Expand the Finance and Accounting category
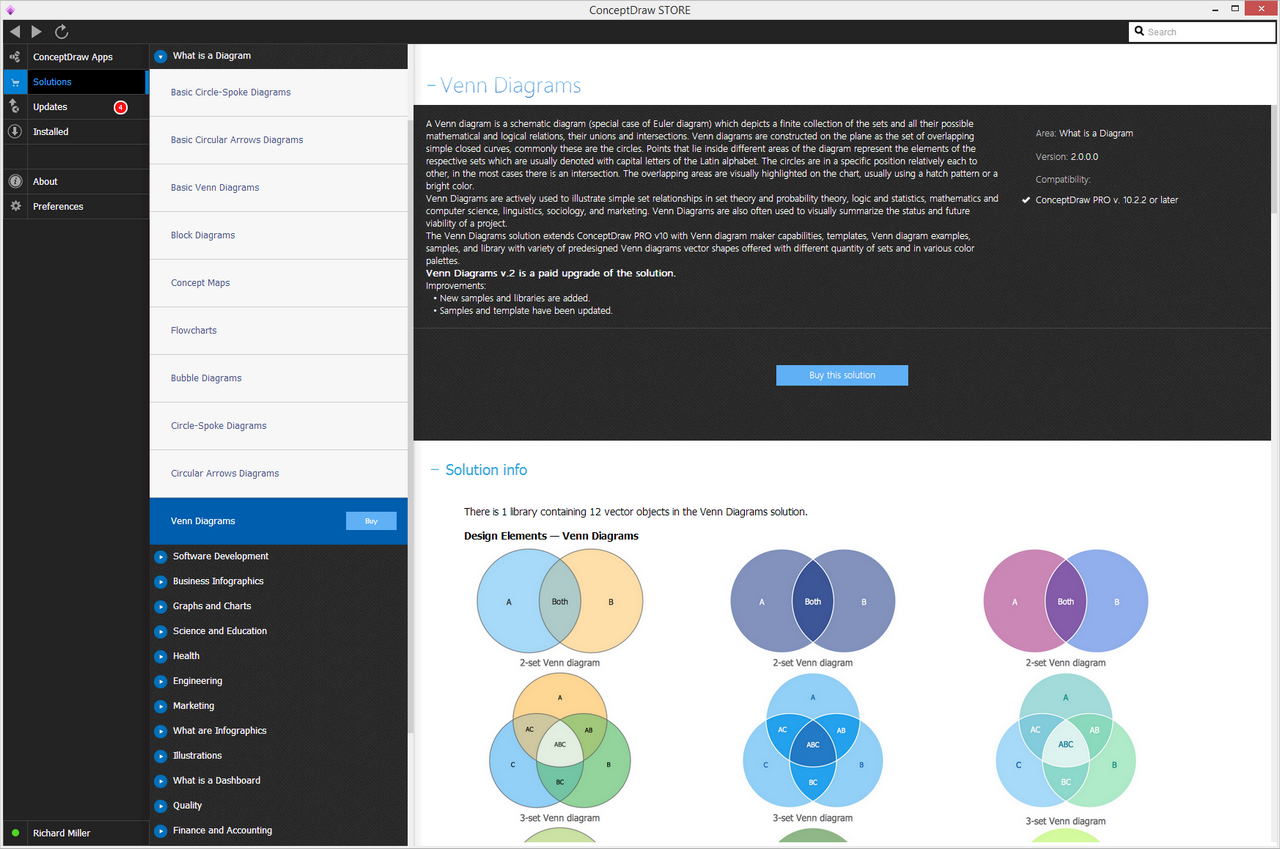 coord(160,831)
